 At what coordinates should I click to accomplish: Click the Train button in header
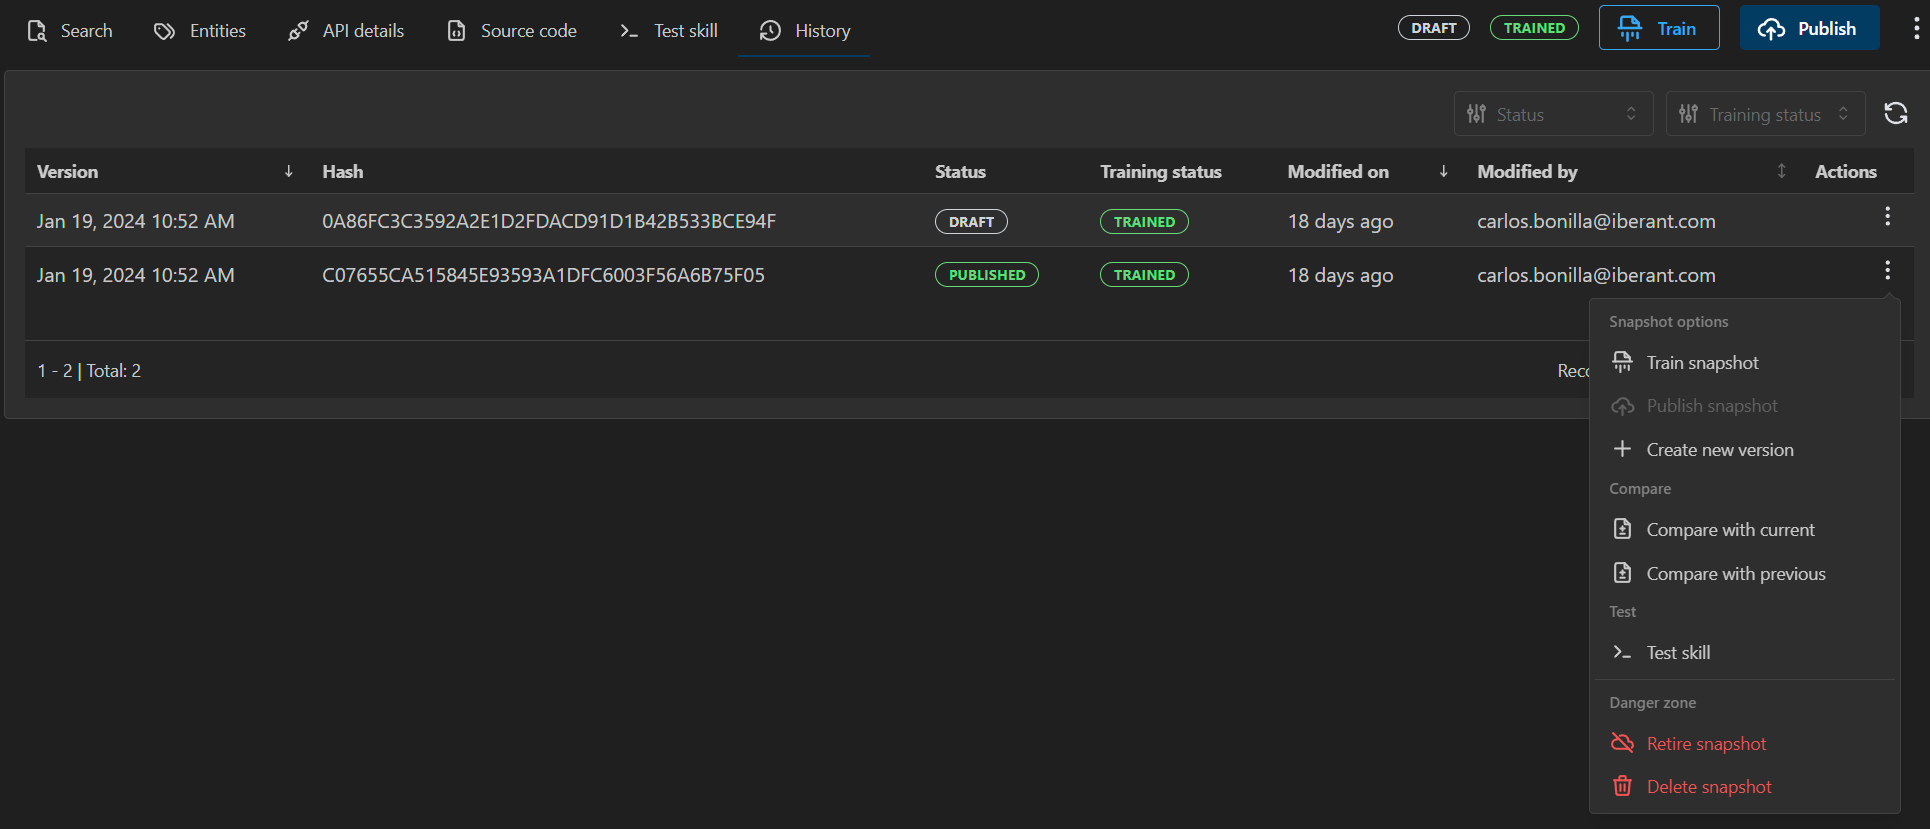pyautogui.click(x=1659, y=28)
